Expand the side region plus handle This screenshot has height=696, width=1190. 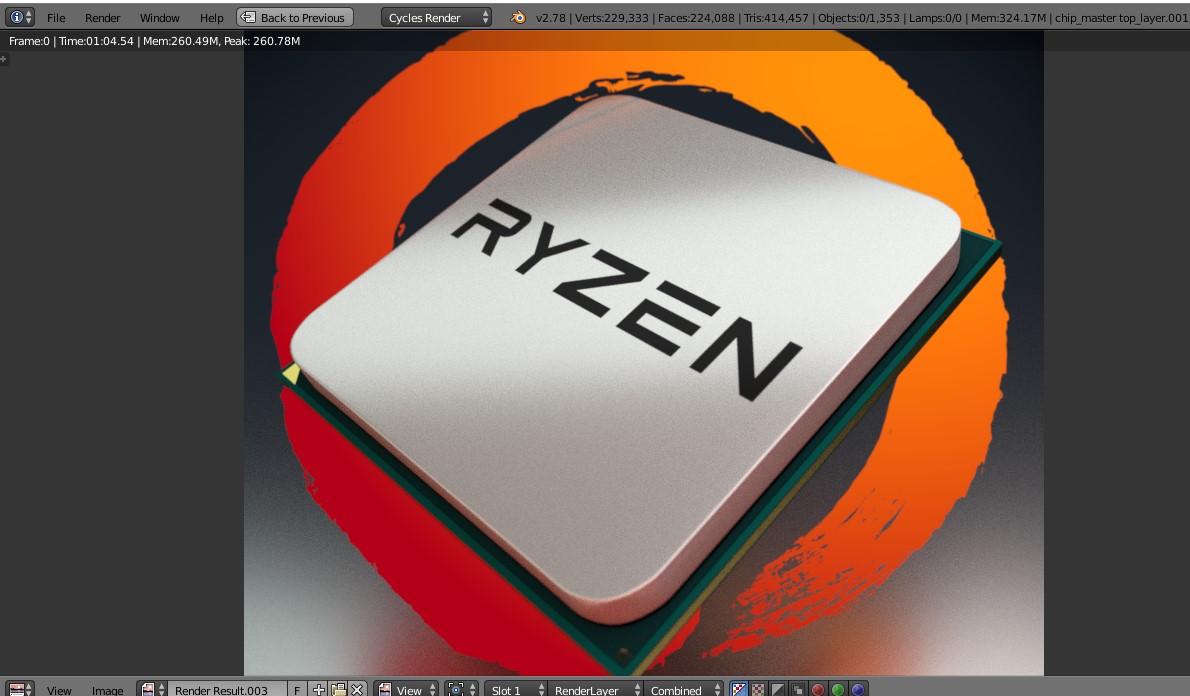(4, 58)
